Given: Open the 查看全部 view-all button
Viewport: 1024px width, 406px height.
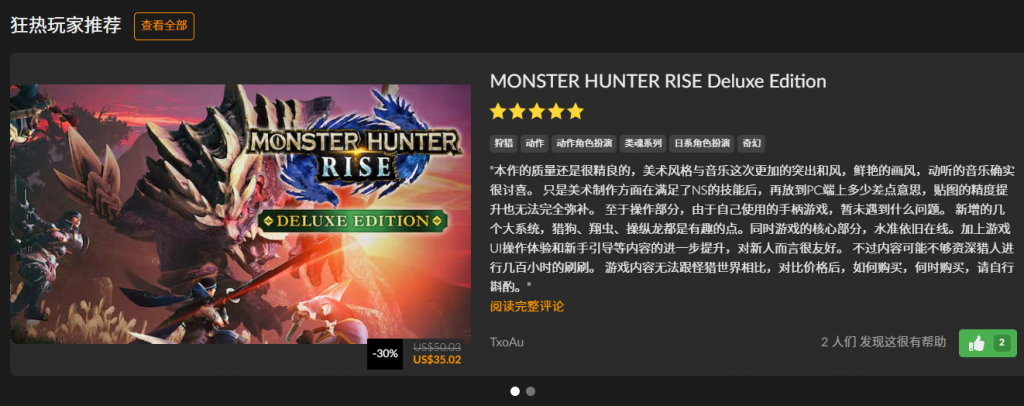Looking at the screenshot, I should coord(164,26).
